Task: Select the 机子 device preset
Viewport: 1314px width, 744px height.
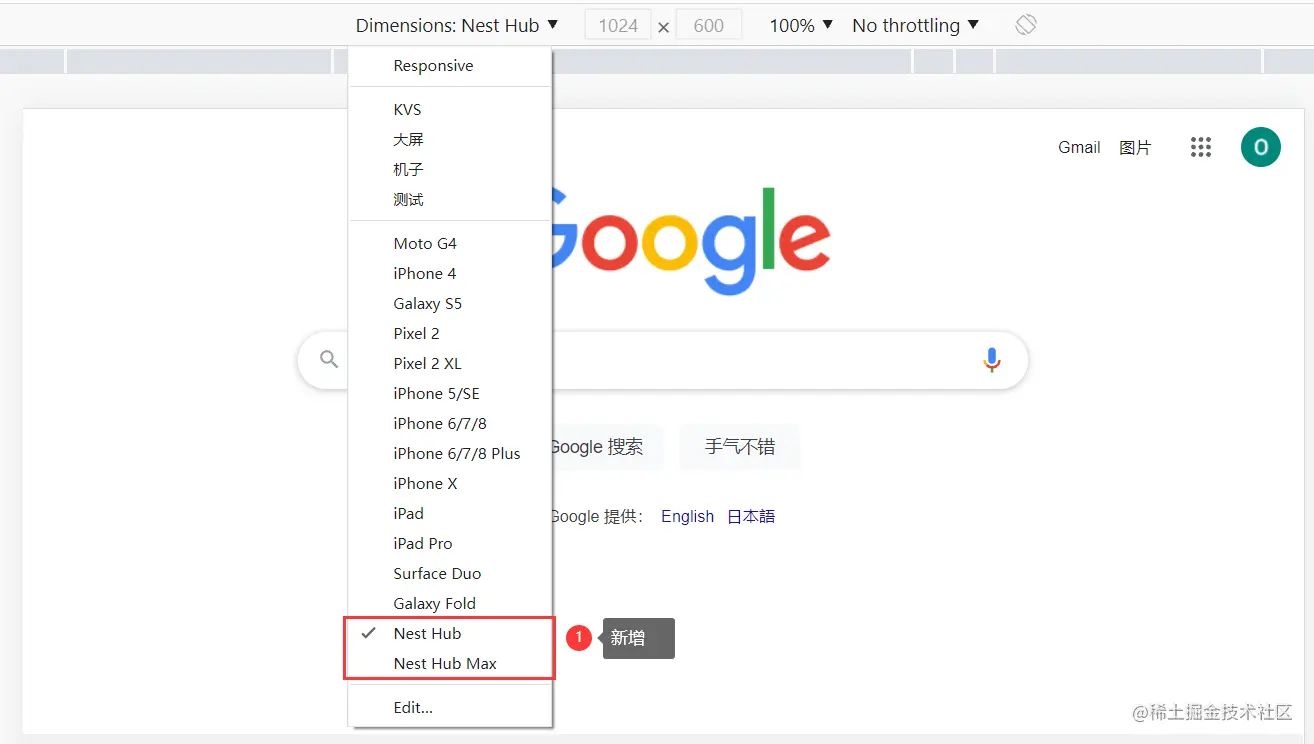Action: (450, 170)
